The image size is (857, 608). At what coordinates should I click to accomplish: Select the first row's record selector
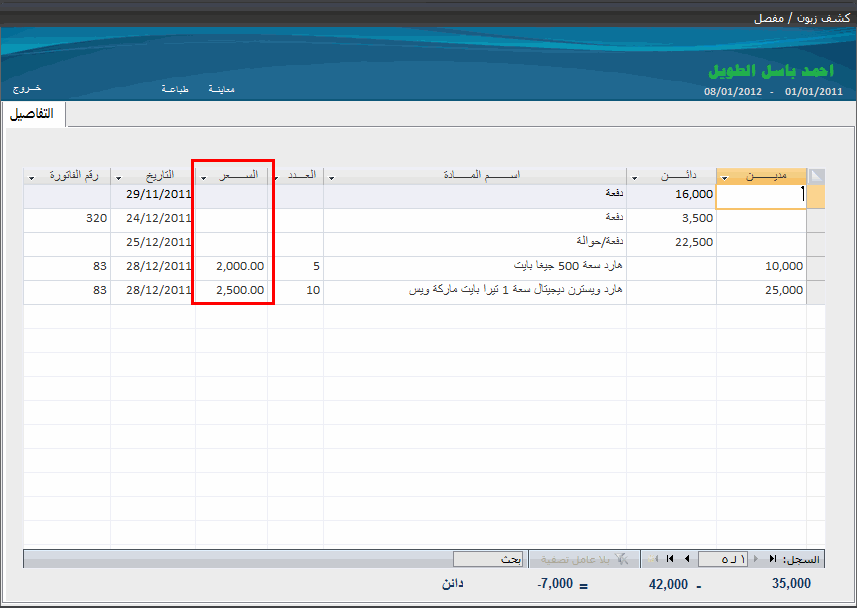click(815, 196)
